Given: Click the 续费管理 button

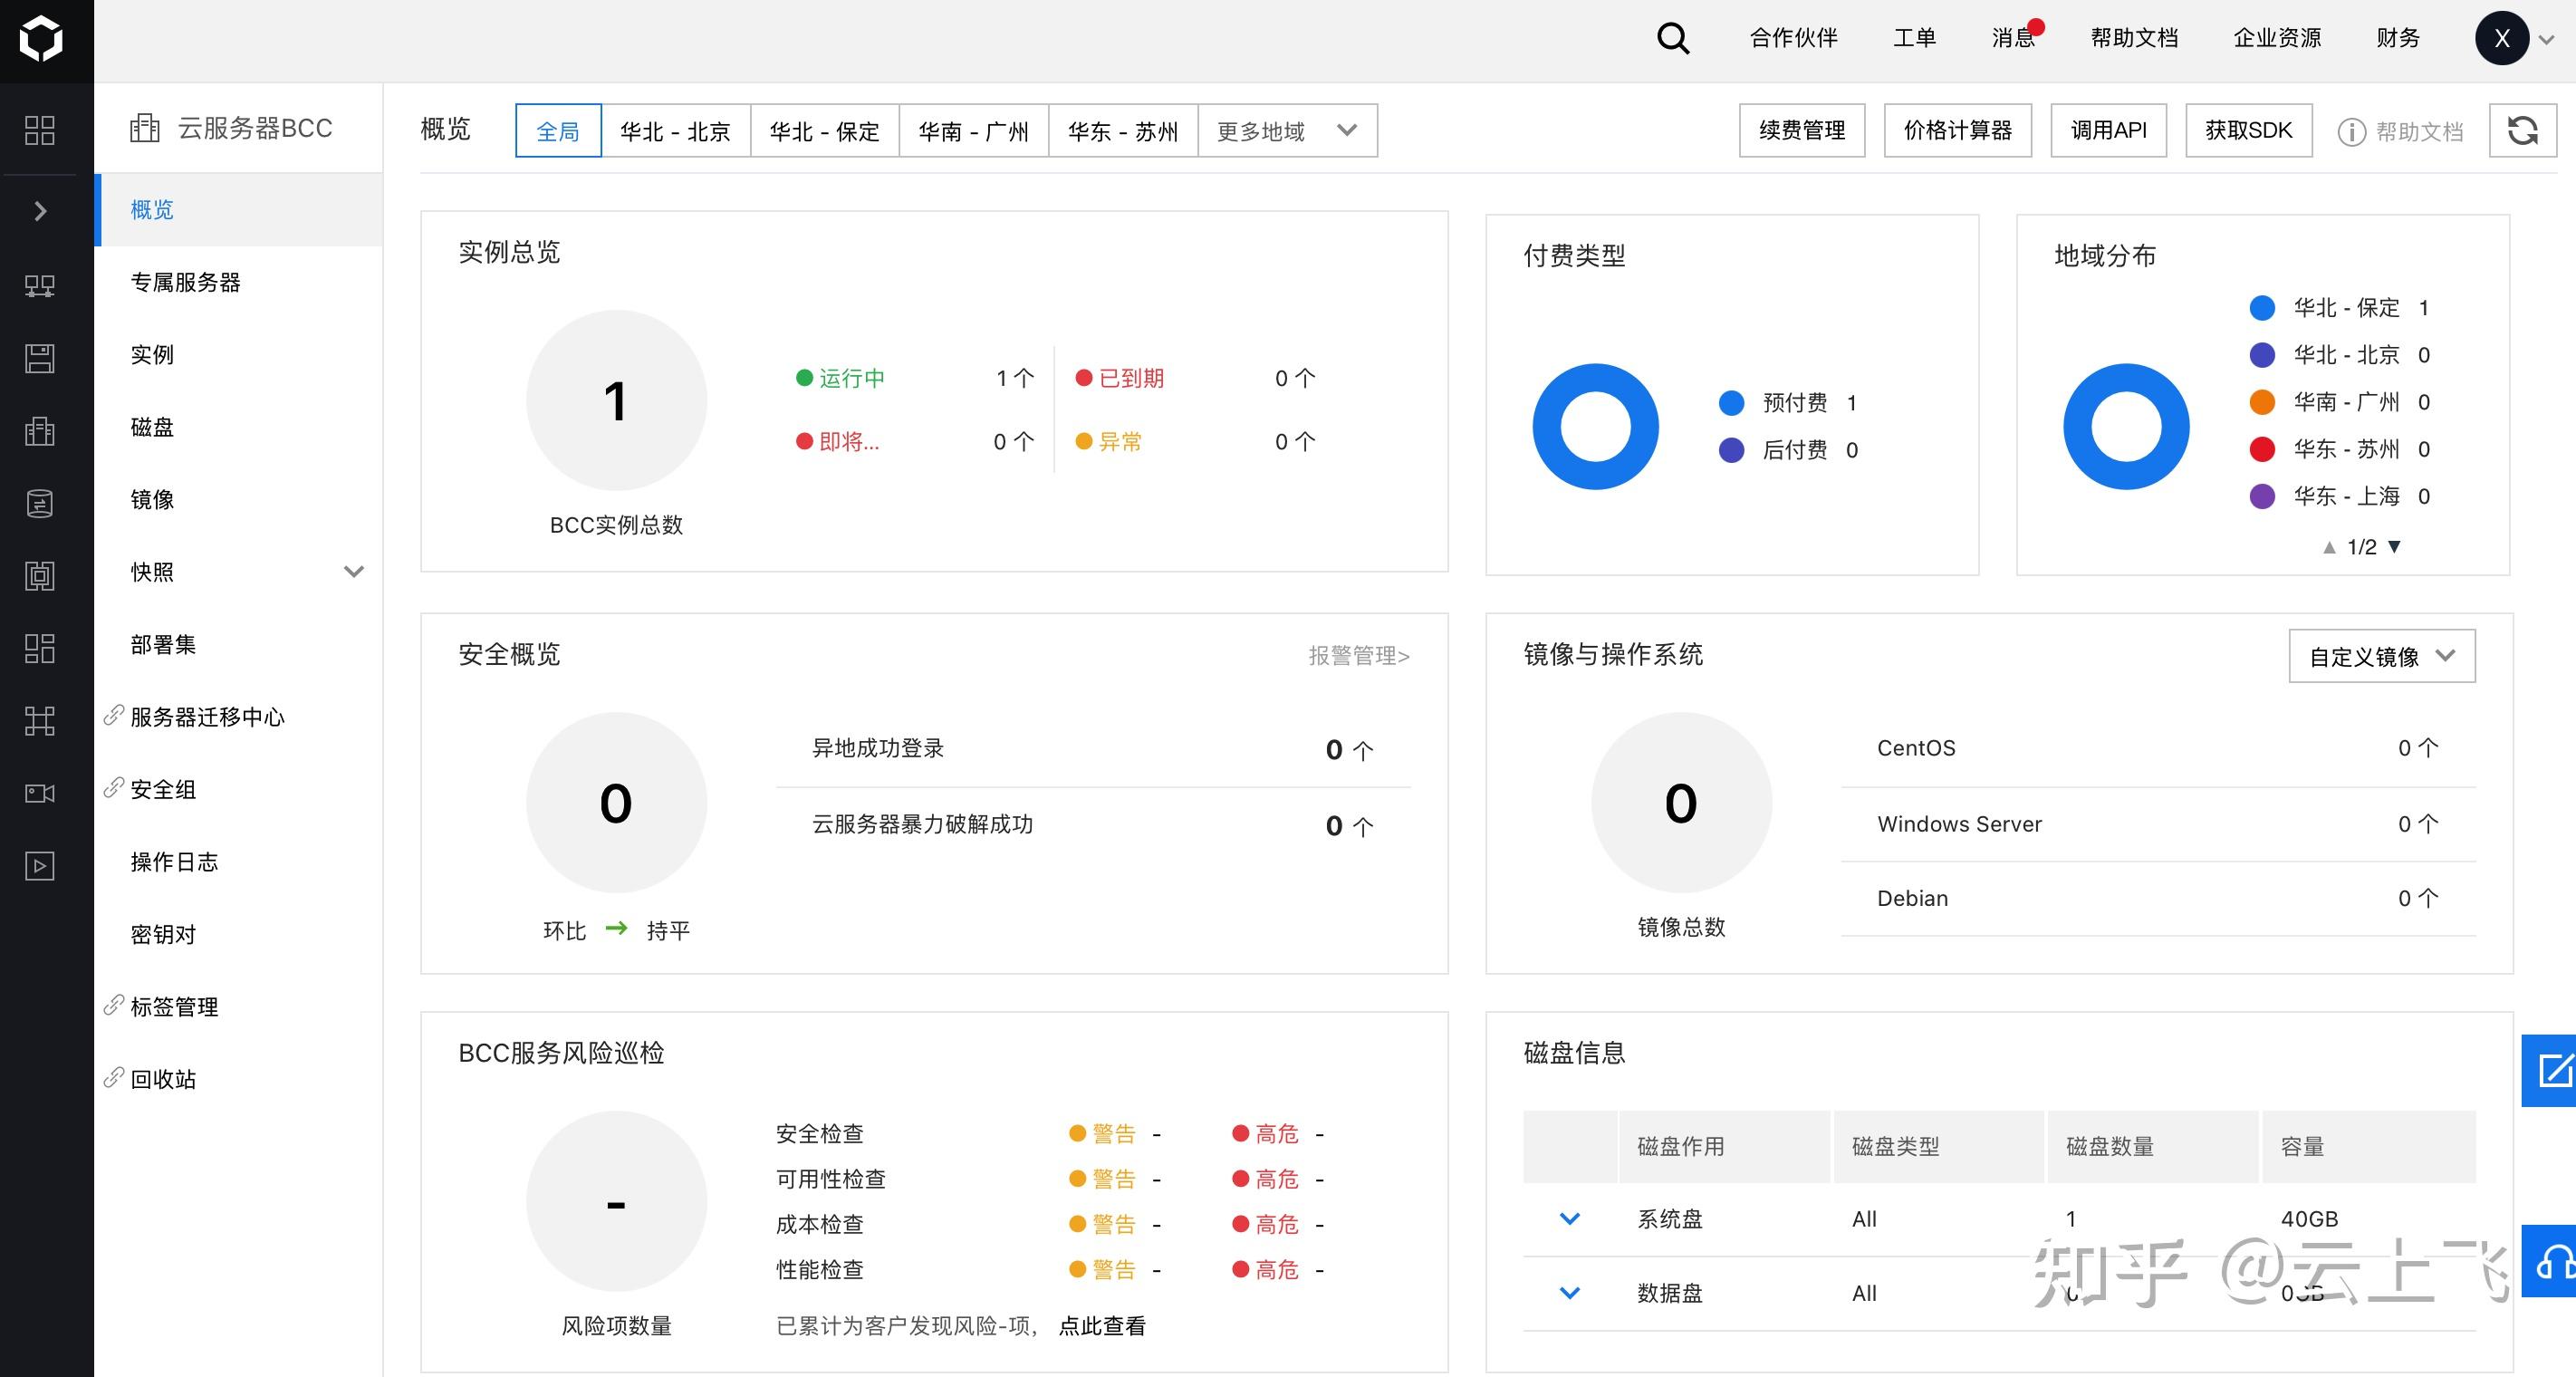Looking at the screenshot, I should [1802, 131].
